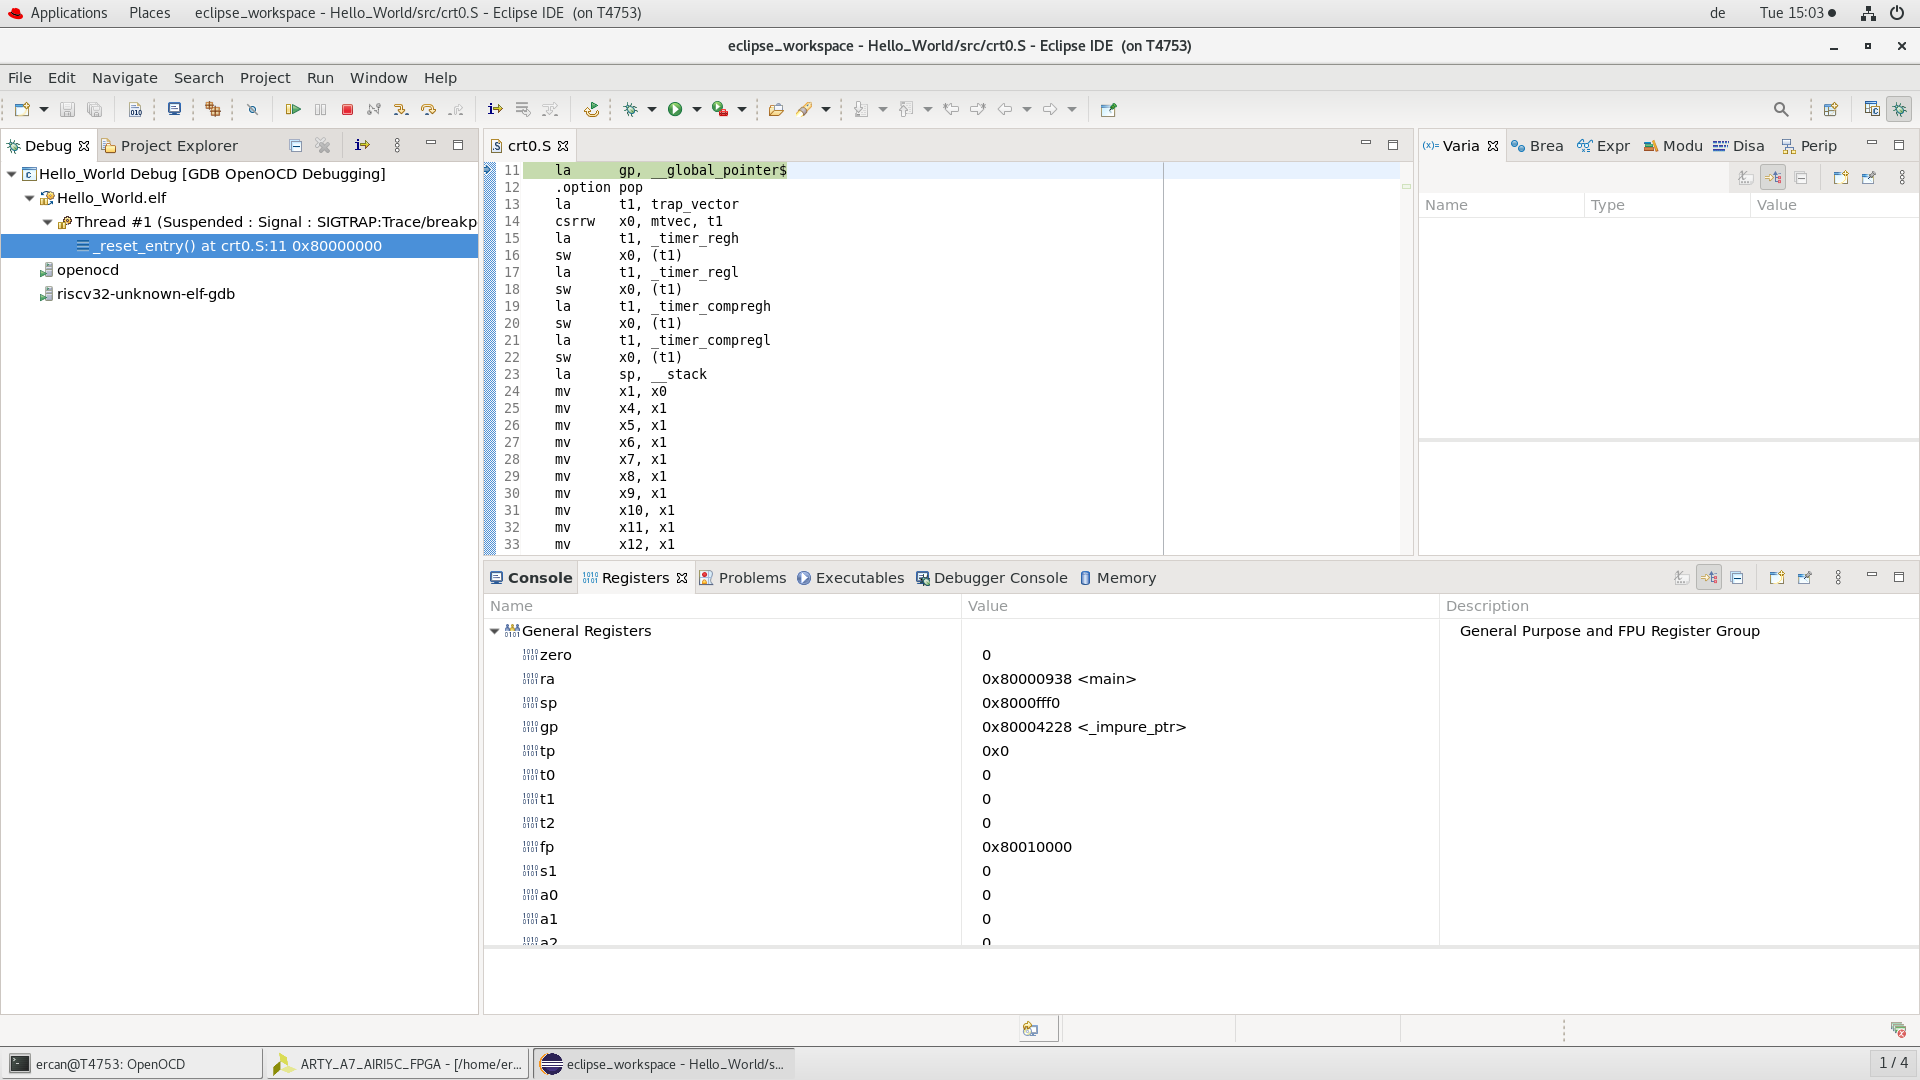Switch to the Executables tab
Screen dimensions: 1920x1080
pos(850,578)
